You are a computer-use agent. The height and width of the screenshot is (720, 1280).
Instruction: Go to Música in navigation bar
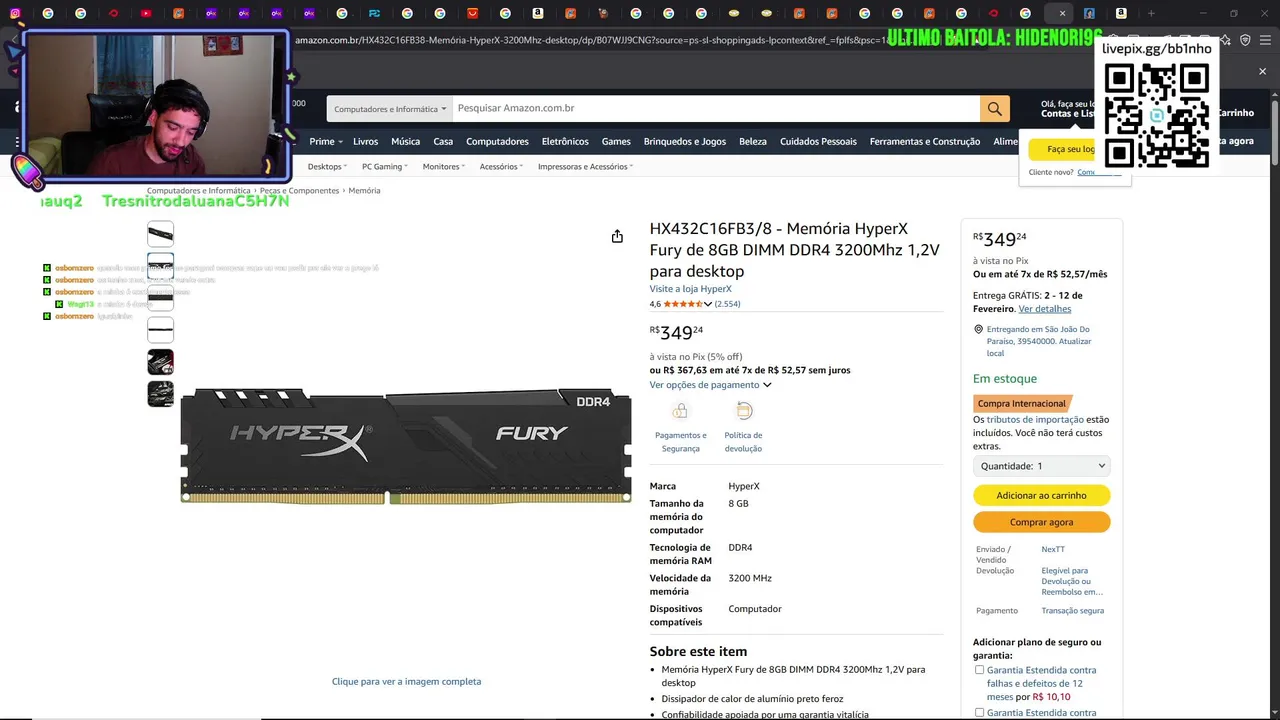[405, 142]
